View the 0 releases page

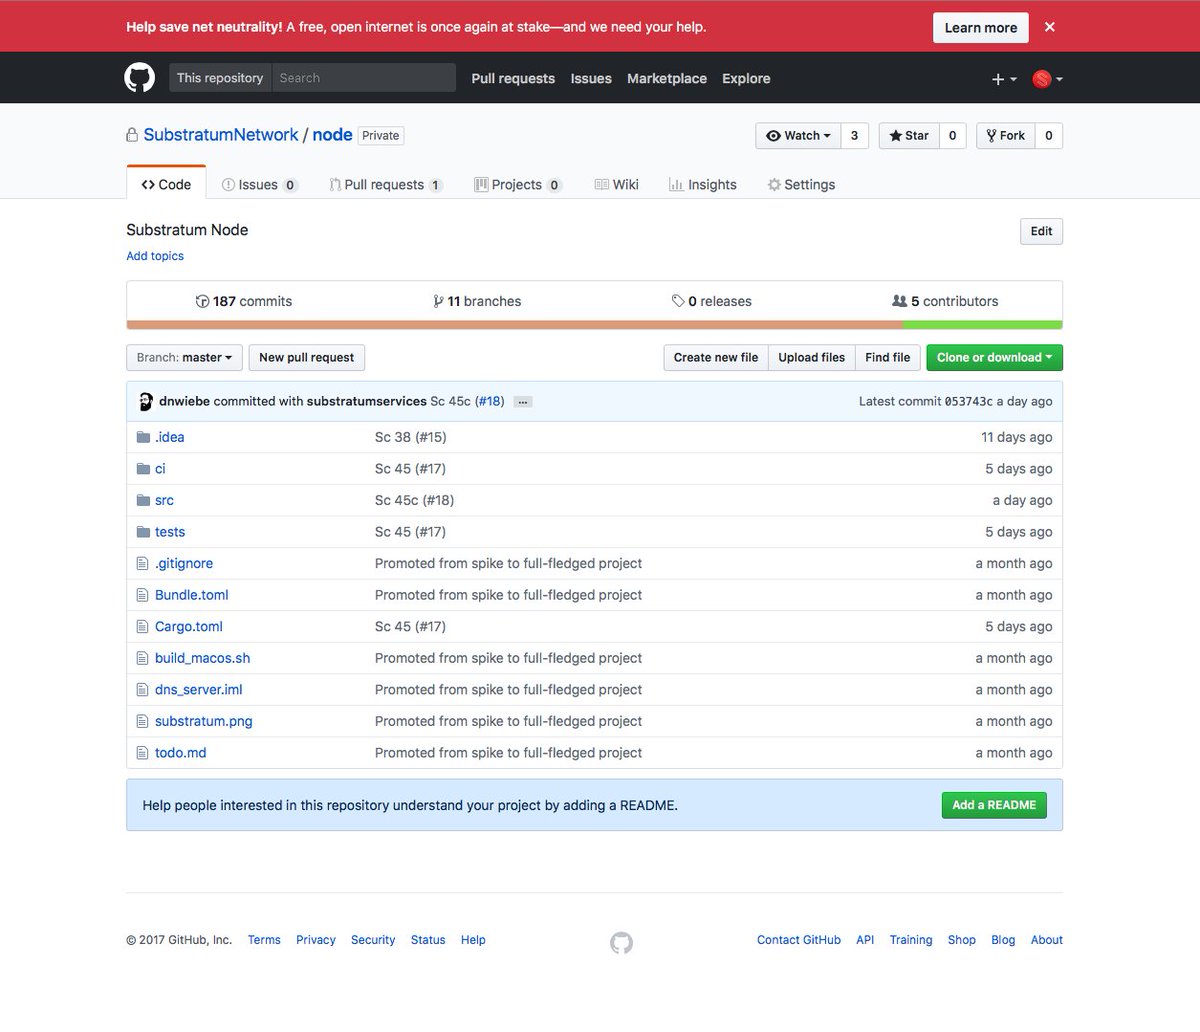pyautogui.click(x=712, y=301)
